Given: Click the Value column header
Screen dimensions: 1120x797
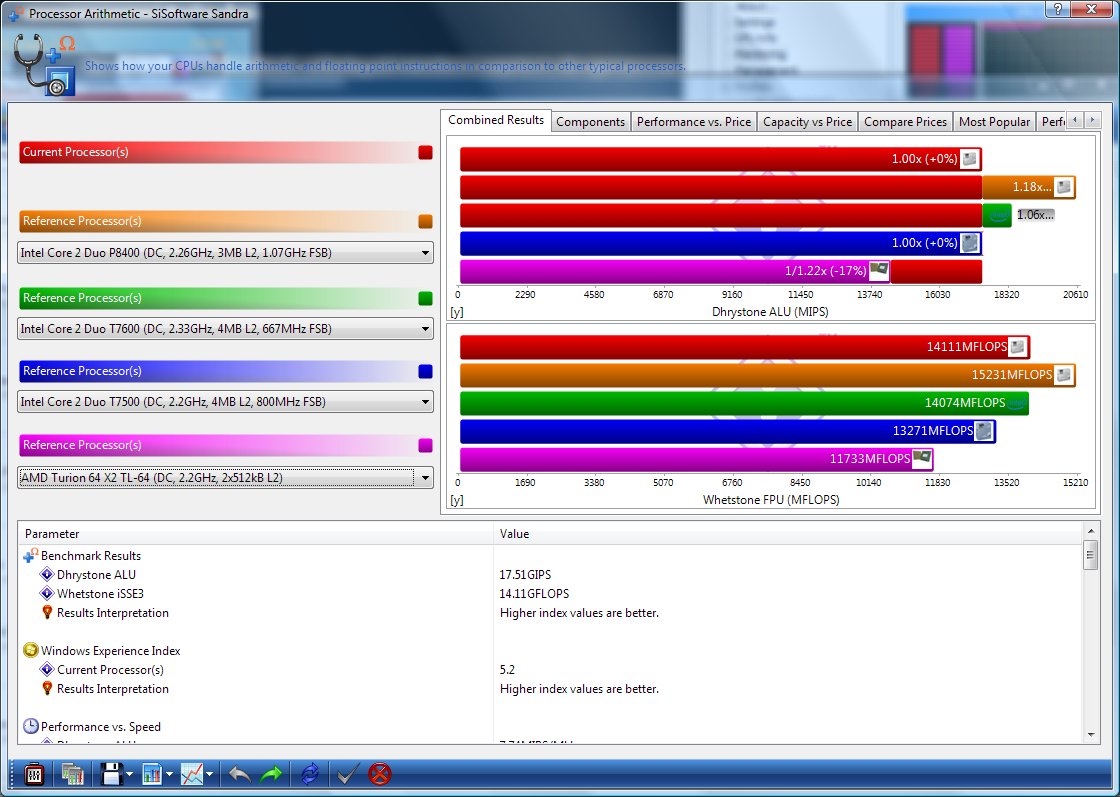Looking at the screenshot, I should tap(788, 533).
